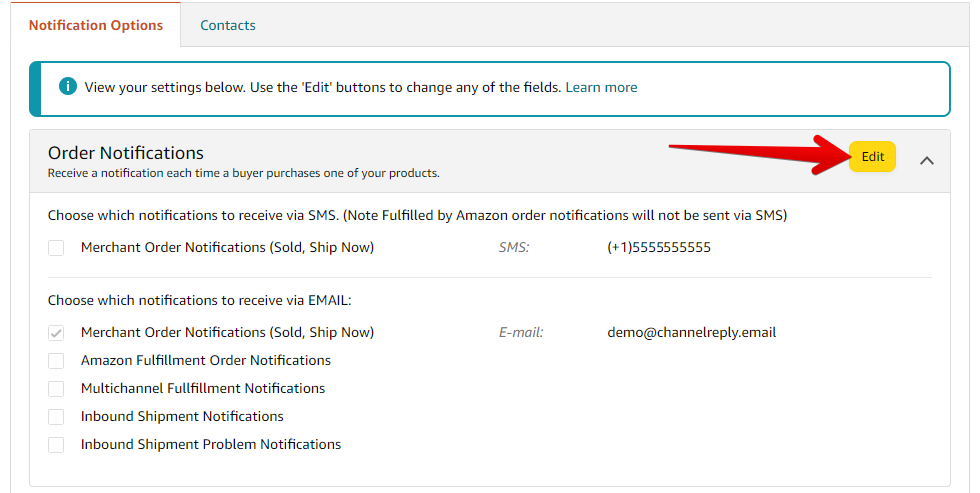Click the demo@channelreply.email address
Image resolution: width=980 pixels, height=493 pixels.
[x=691, y=332]
